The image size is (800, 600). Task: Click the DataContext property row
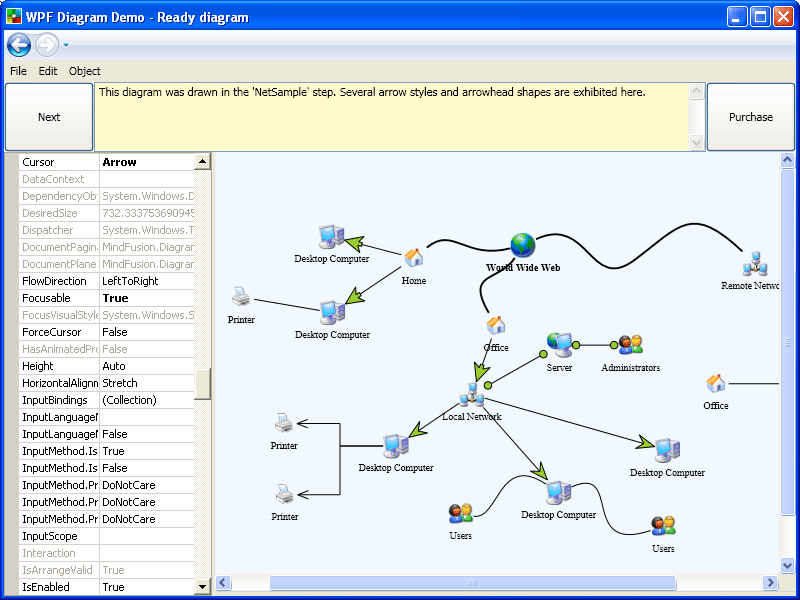(x=107, y=179)
